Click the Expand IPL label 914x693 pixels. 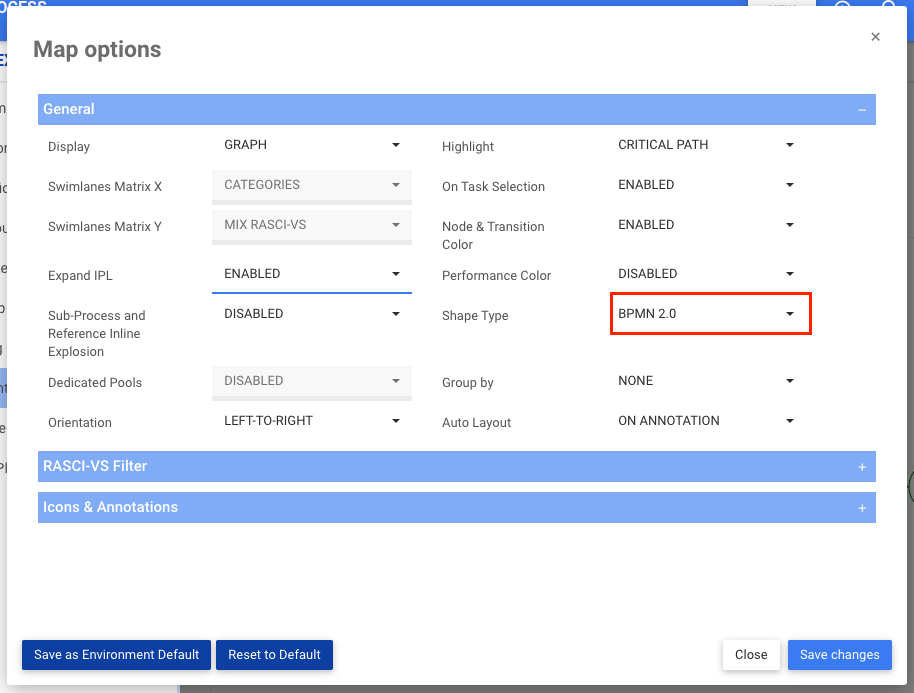click(x=80, y=276)
